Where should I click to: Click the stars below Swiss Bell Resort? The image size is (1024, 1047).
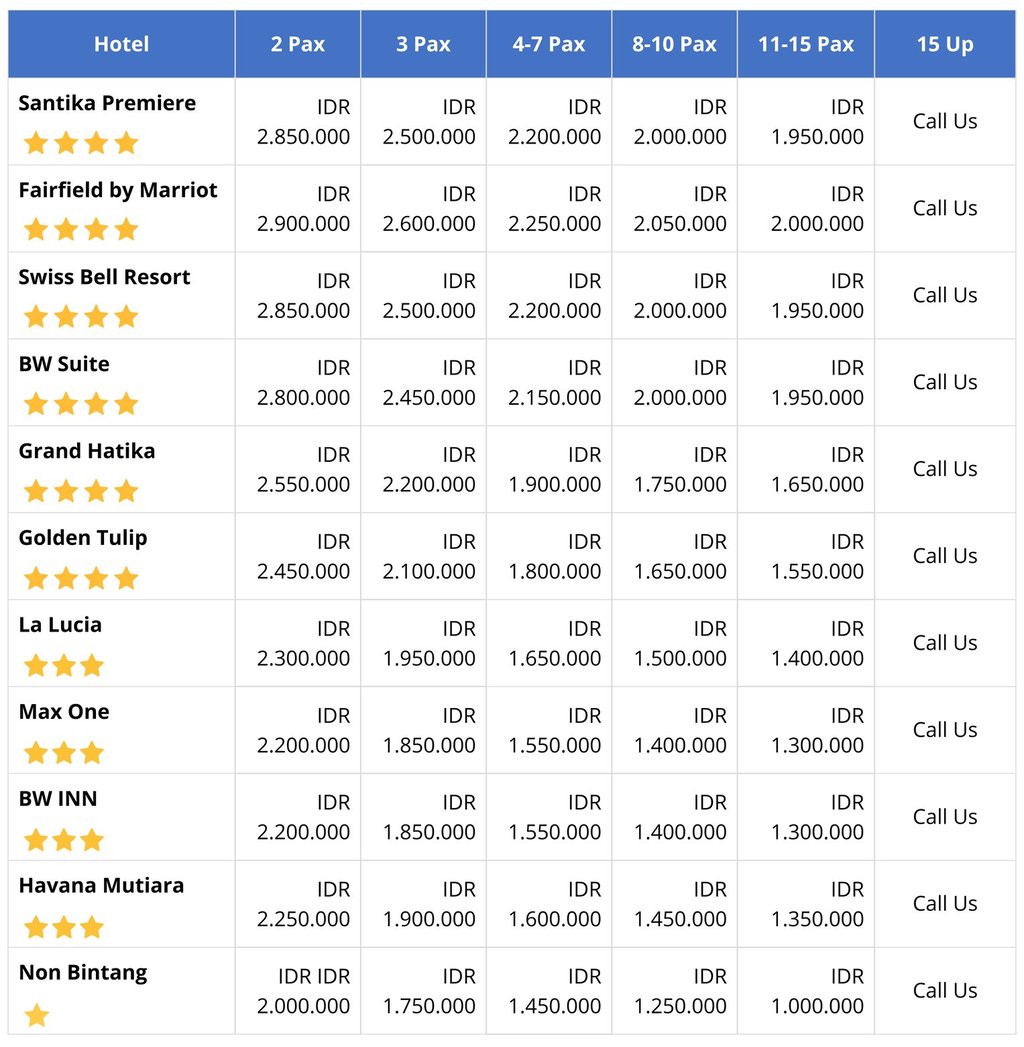(x=81, y=316)
